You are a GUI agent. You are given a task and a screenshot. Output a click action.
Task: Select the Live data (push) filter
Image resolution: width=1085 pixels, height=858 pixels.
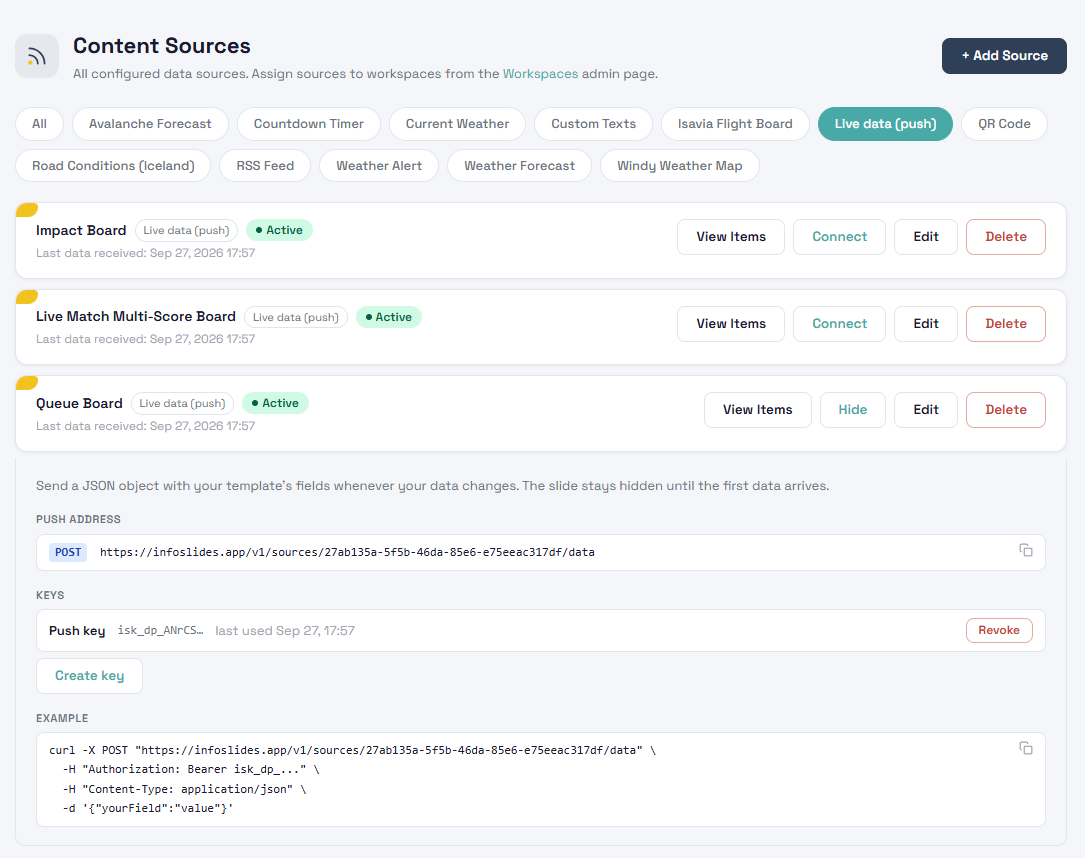click(x=885, y=124)
